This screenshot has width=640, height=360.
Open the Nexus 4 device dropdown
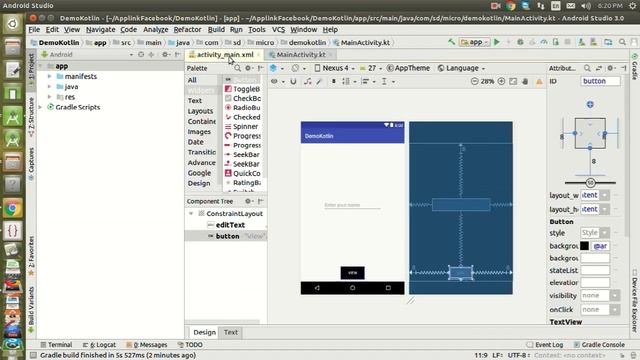[x=334, y=68]
